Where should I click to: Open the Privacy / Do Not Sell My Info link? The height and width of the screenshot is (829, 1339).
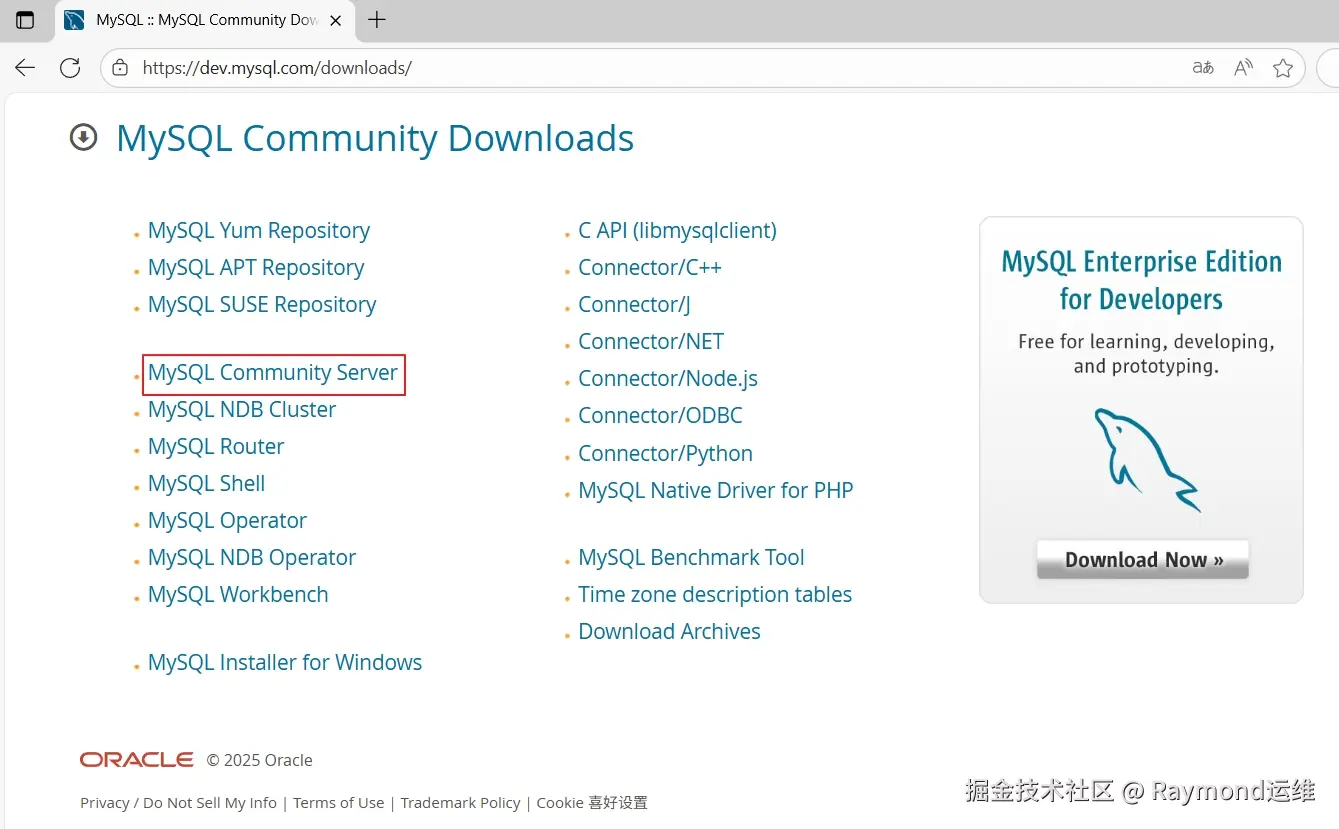[178, 802]
